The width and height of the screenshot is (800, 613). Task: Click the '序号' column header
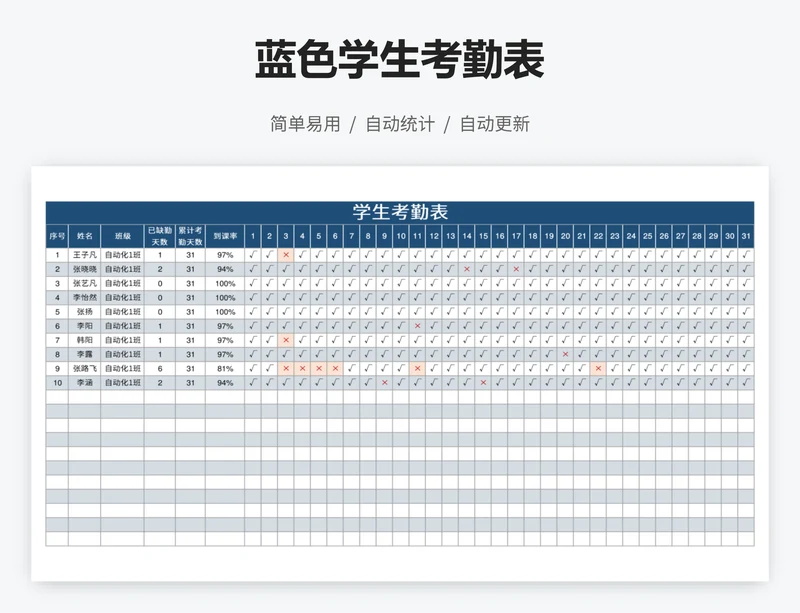57,236
